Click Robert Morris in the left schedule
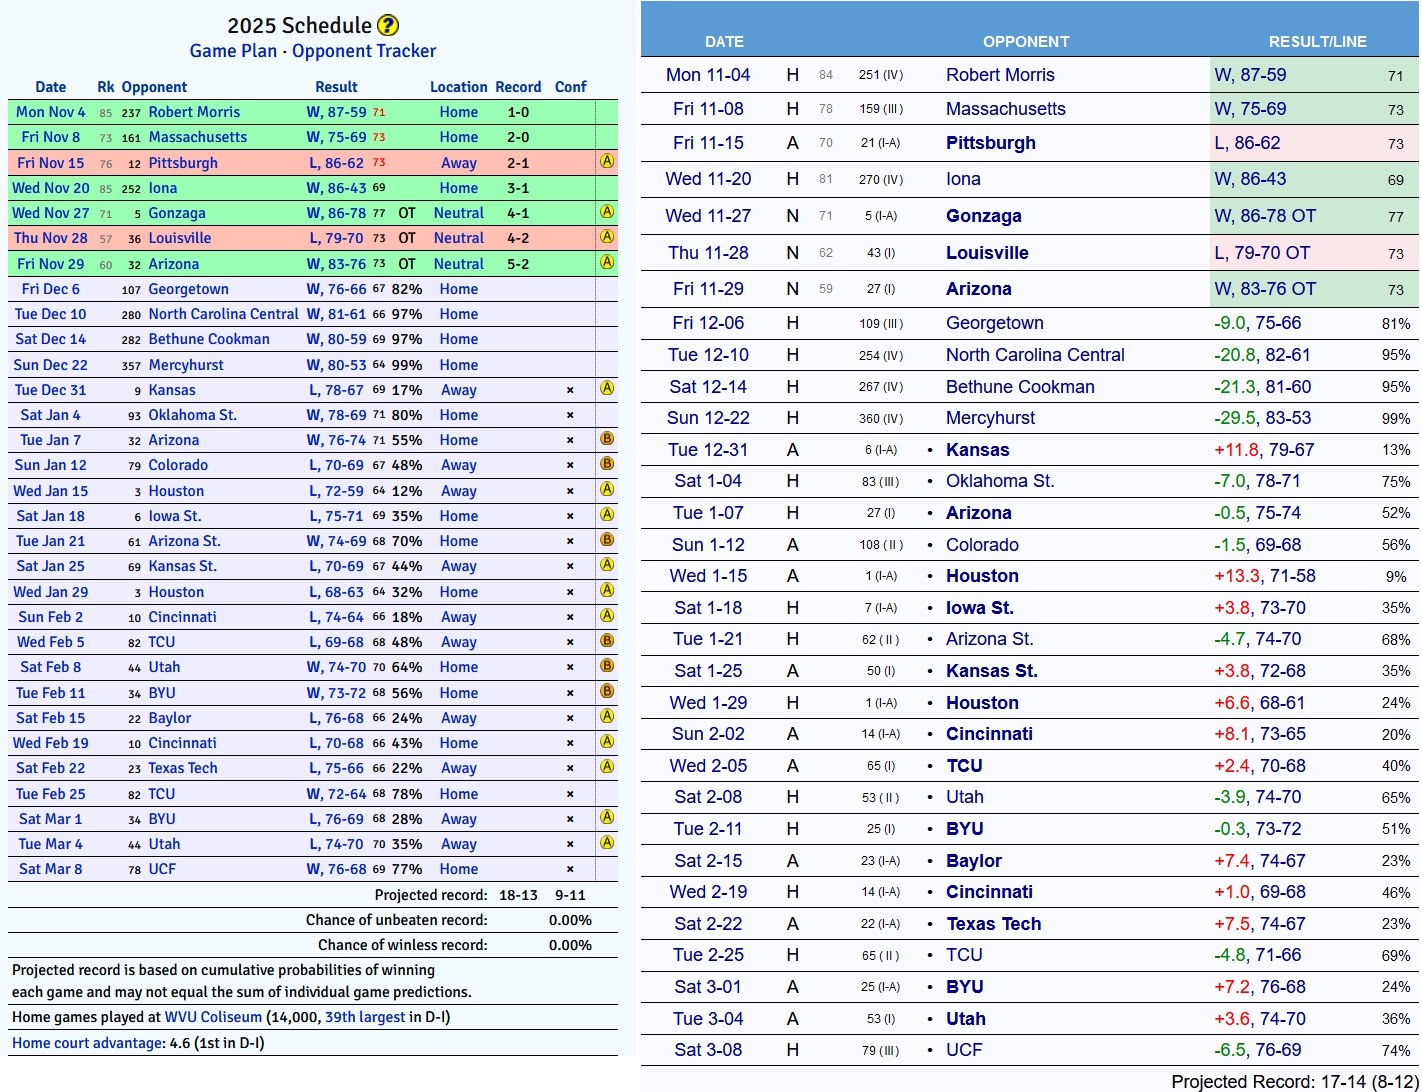The image size is (1422, 1092). [194, 112]
